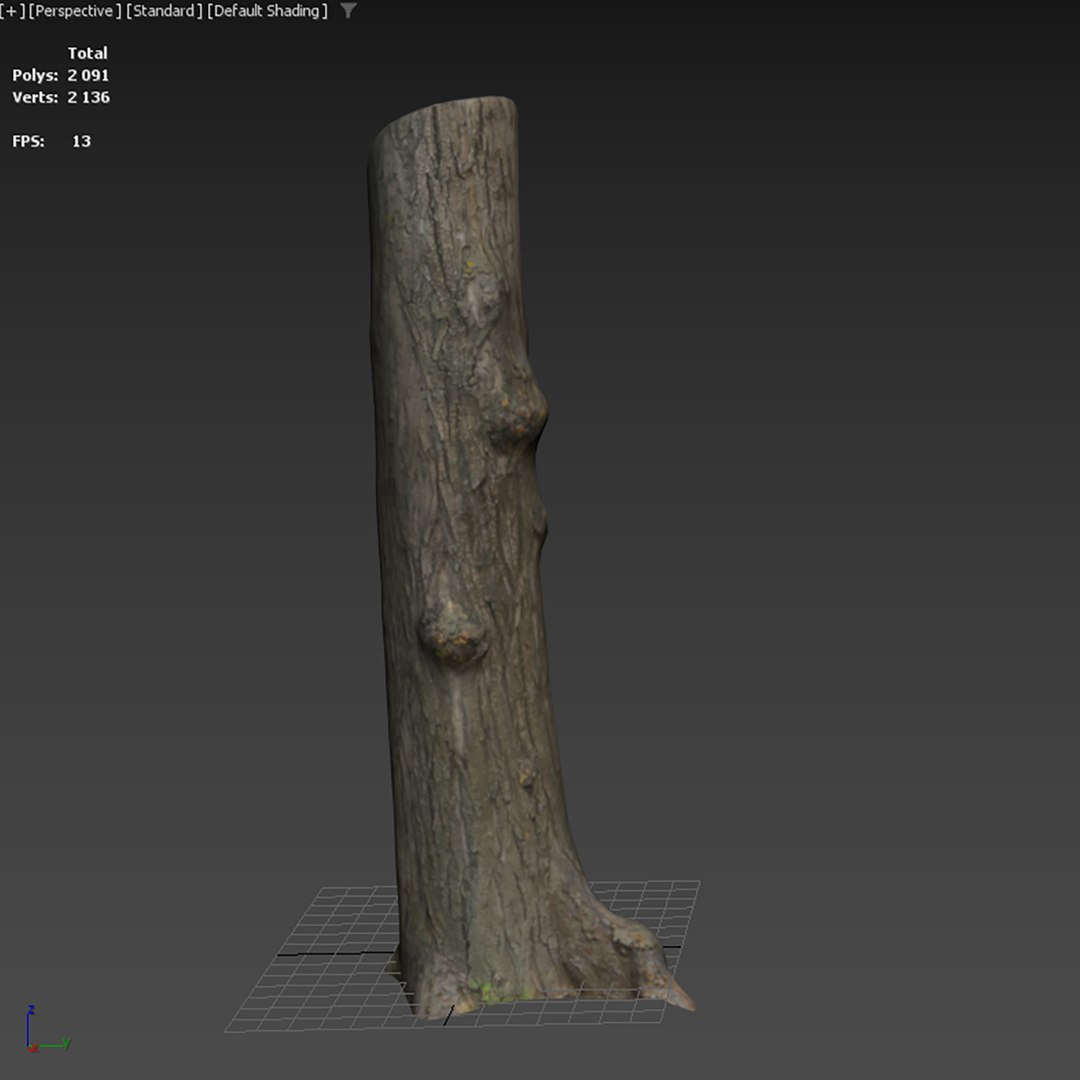Open the [+] viewport general menu
The height and width of the screenshot is (1080, 1080).
point(12,11)
